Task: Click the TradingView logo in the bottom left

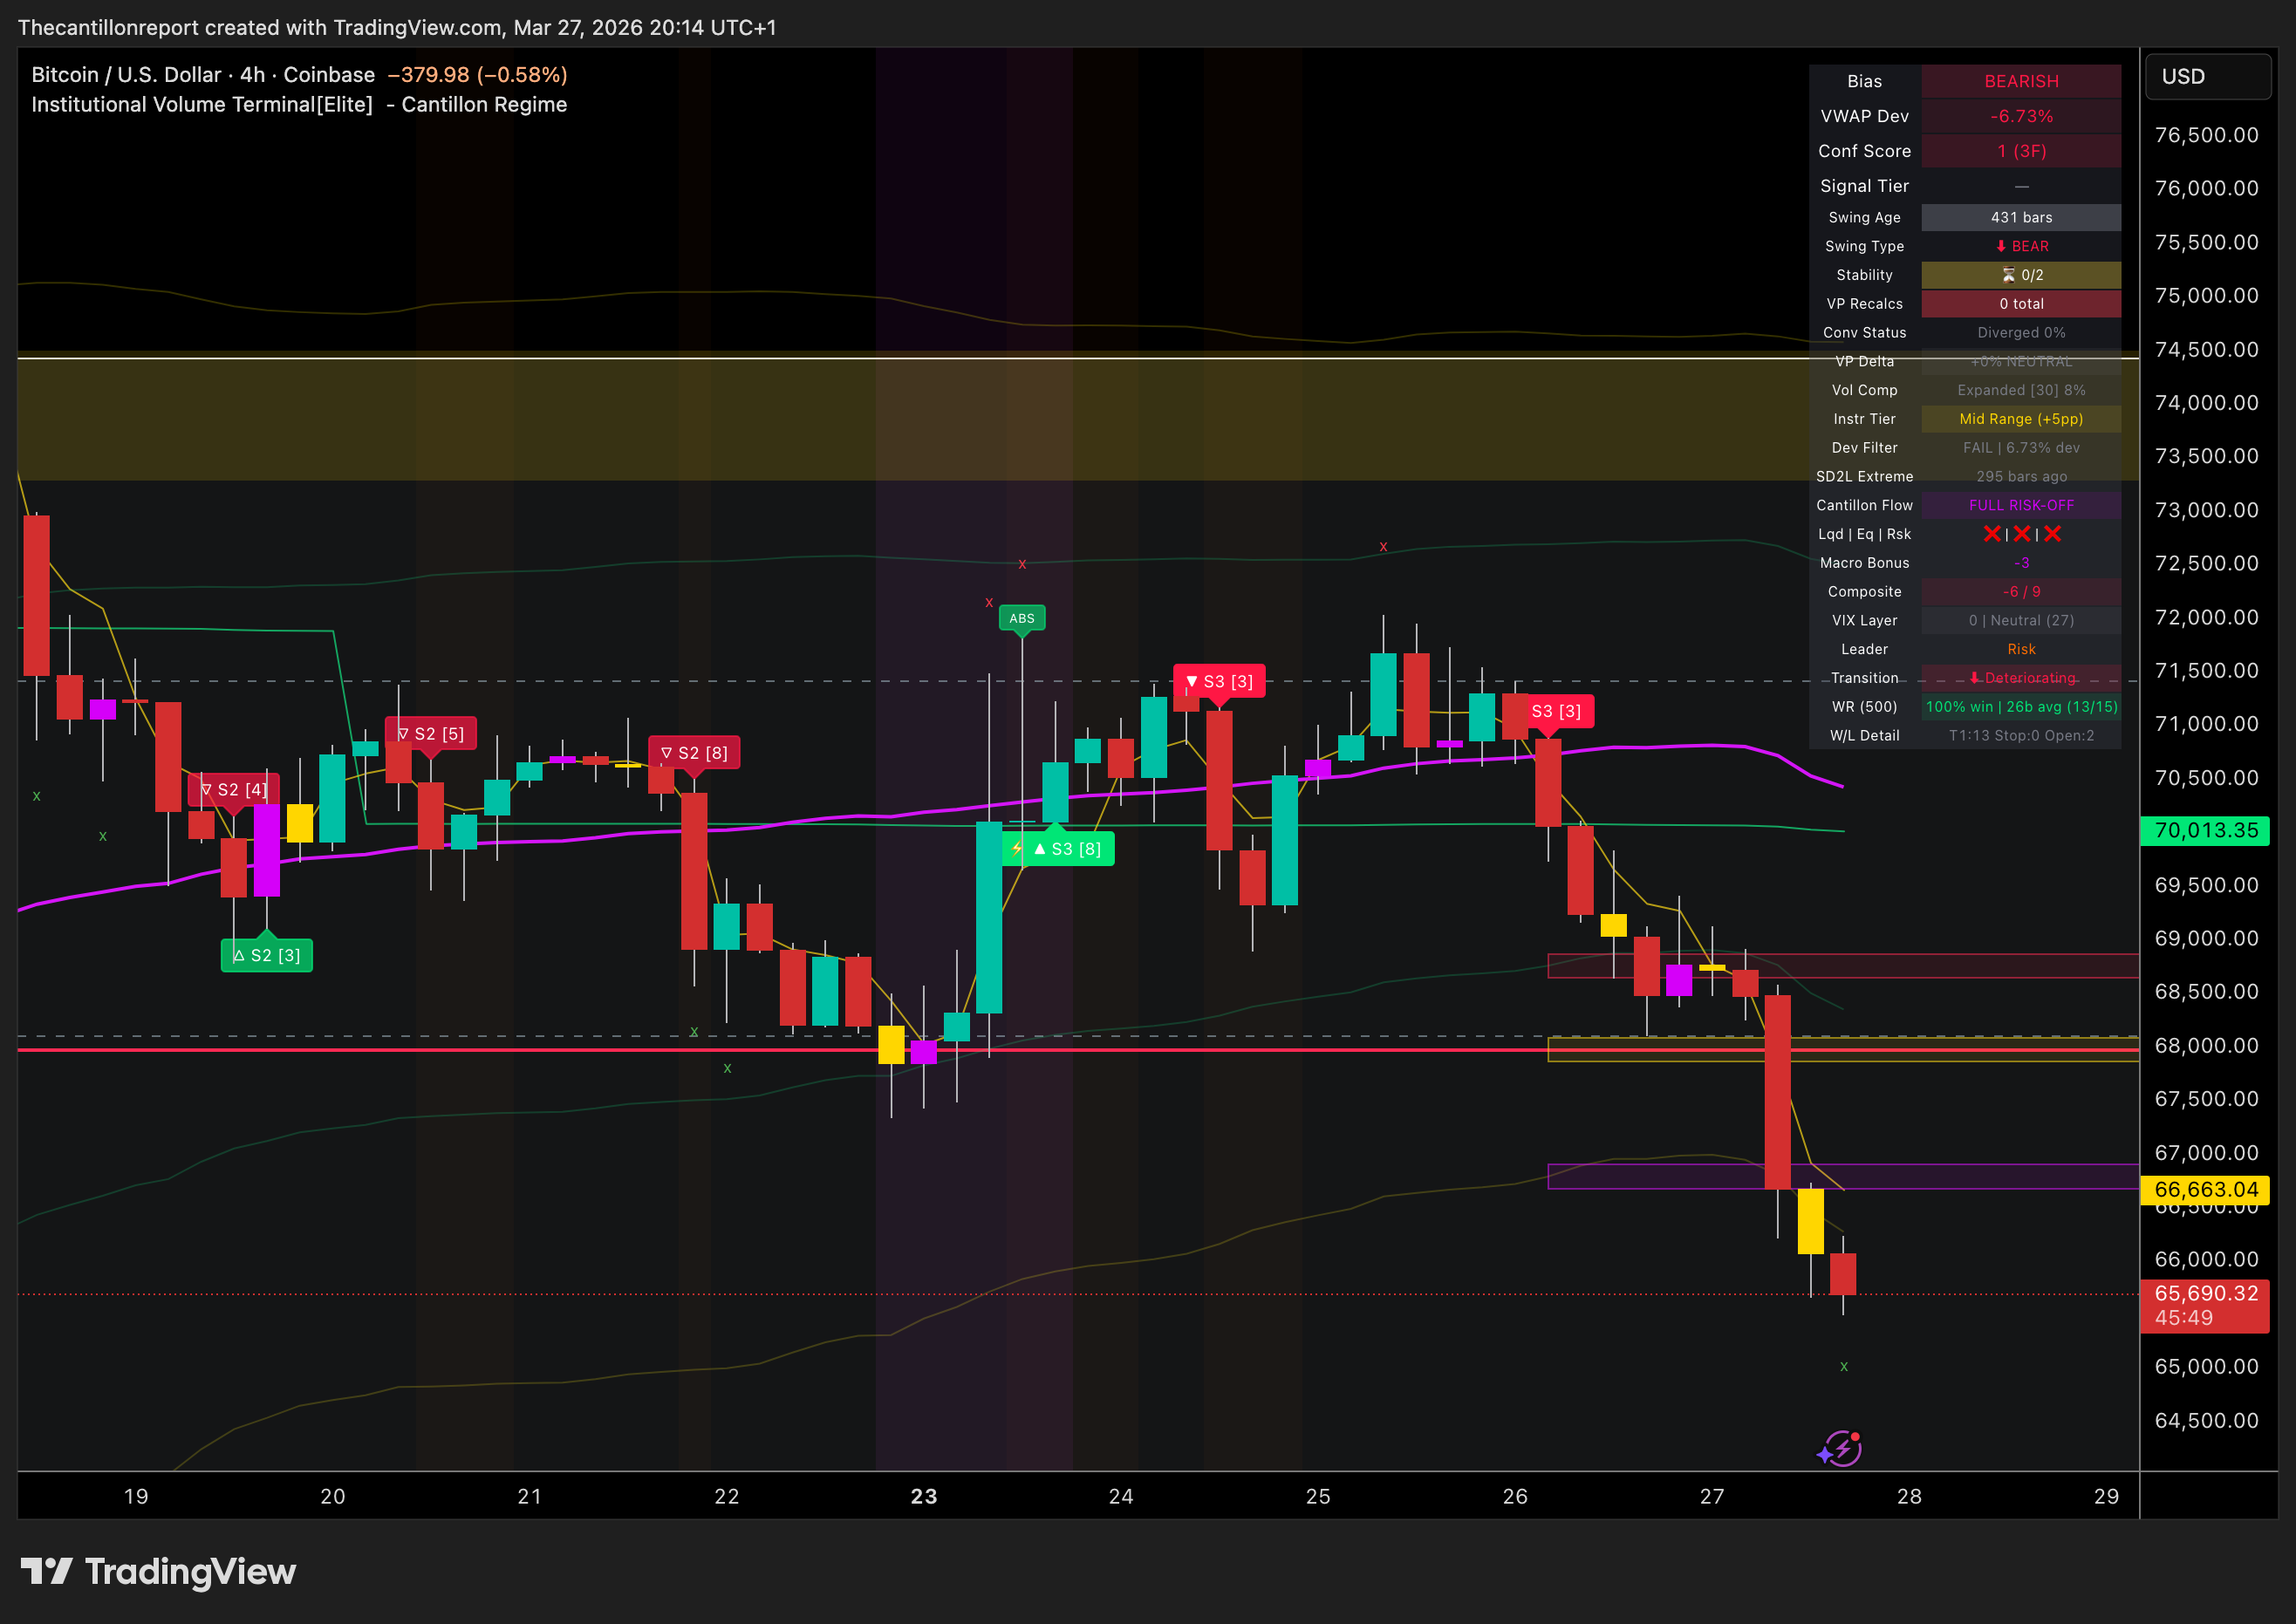Action: (x=163, y=1573)
